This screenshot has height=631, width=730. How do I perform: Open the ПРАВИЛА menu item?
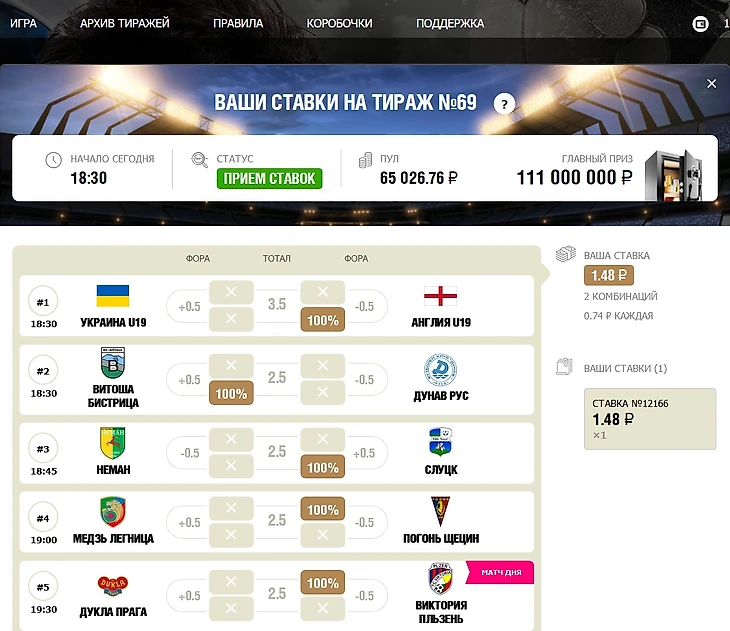tap(238, 23)
